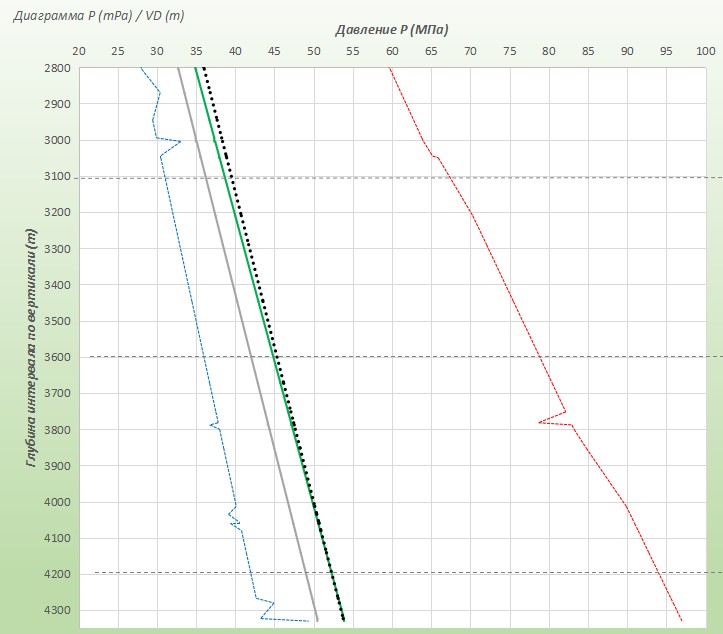The height and width of the screenshot is (634, 723).
Task: Click depth axis label 4300
Action: pyautogui.click(x=56, y=611)
